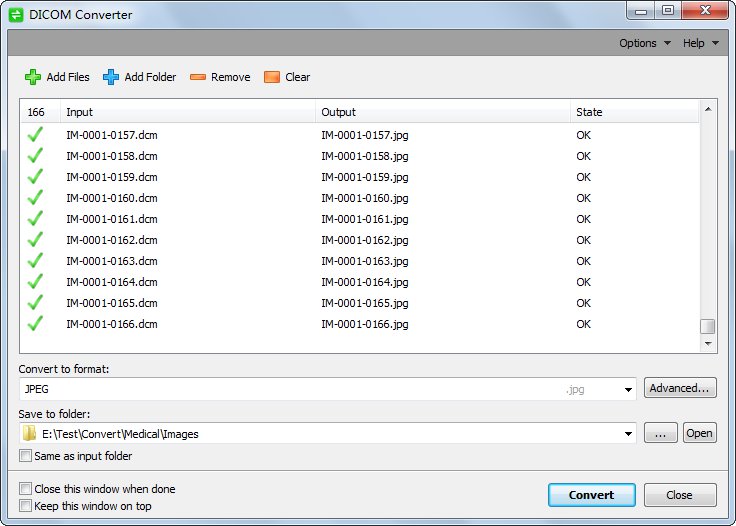The height and width of the screenshot is (526, 736).
Task: Expand the Save to folder dropdown arrow
Action: click(628, 434)
